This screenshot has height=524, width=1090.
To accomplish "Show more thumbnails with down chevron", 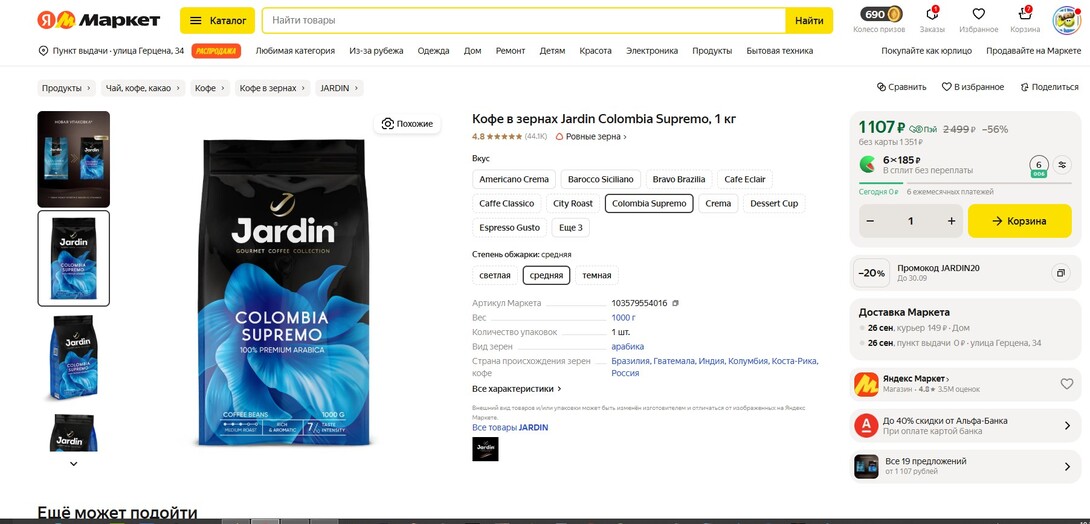I will click(74, 464).
